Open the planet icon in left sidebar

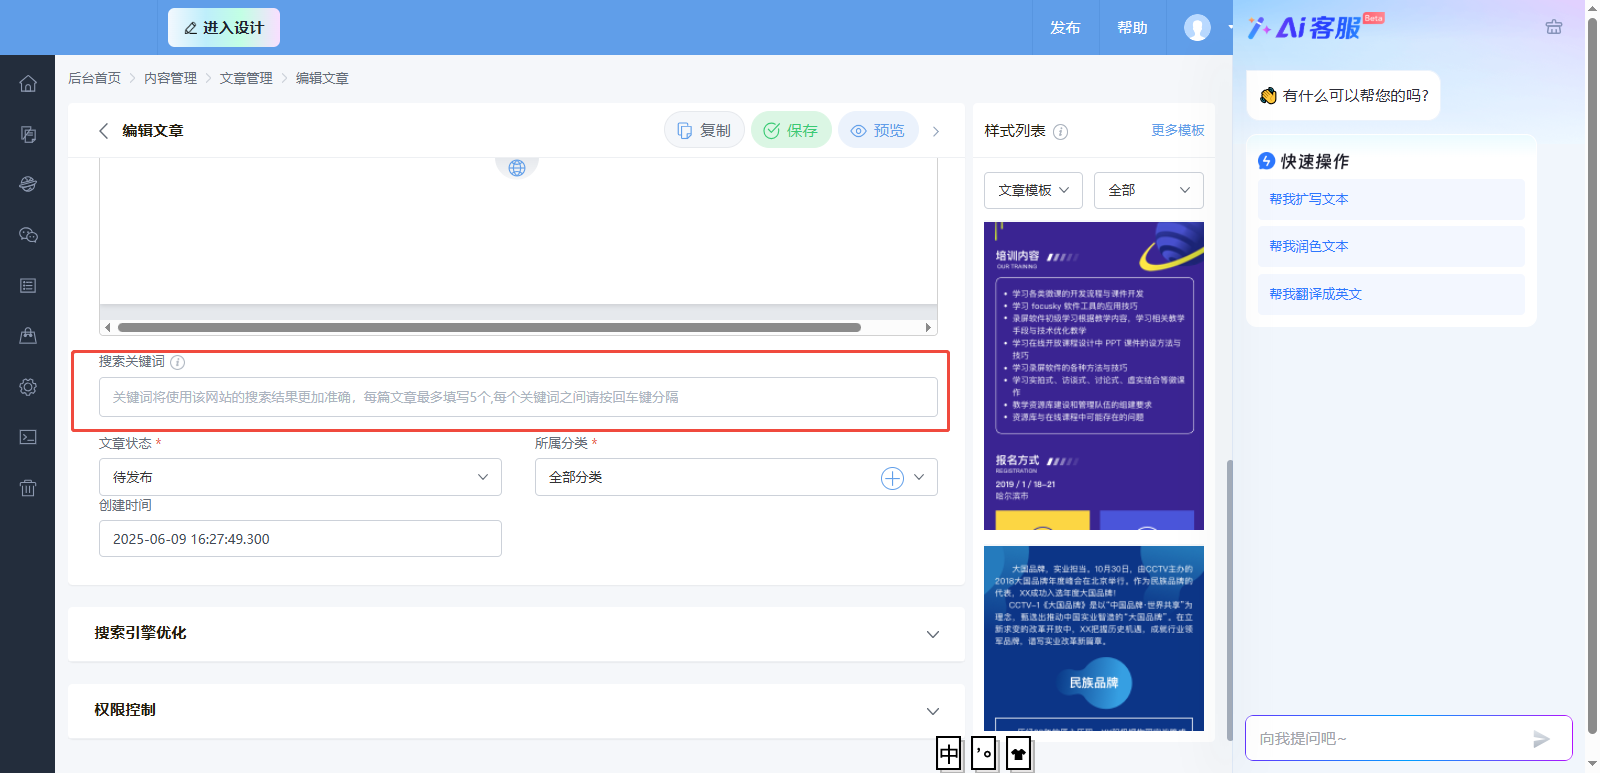tap(28, 184)
